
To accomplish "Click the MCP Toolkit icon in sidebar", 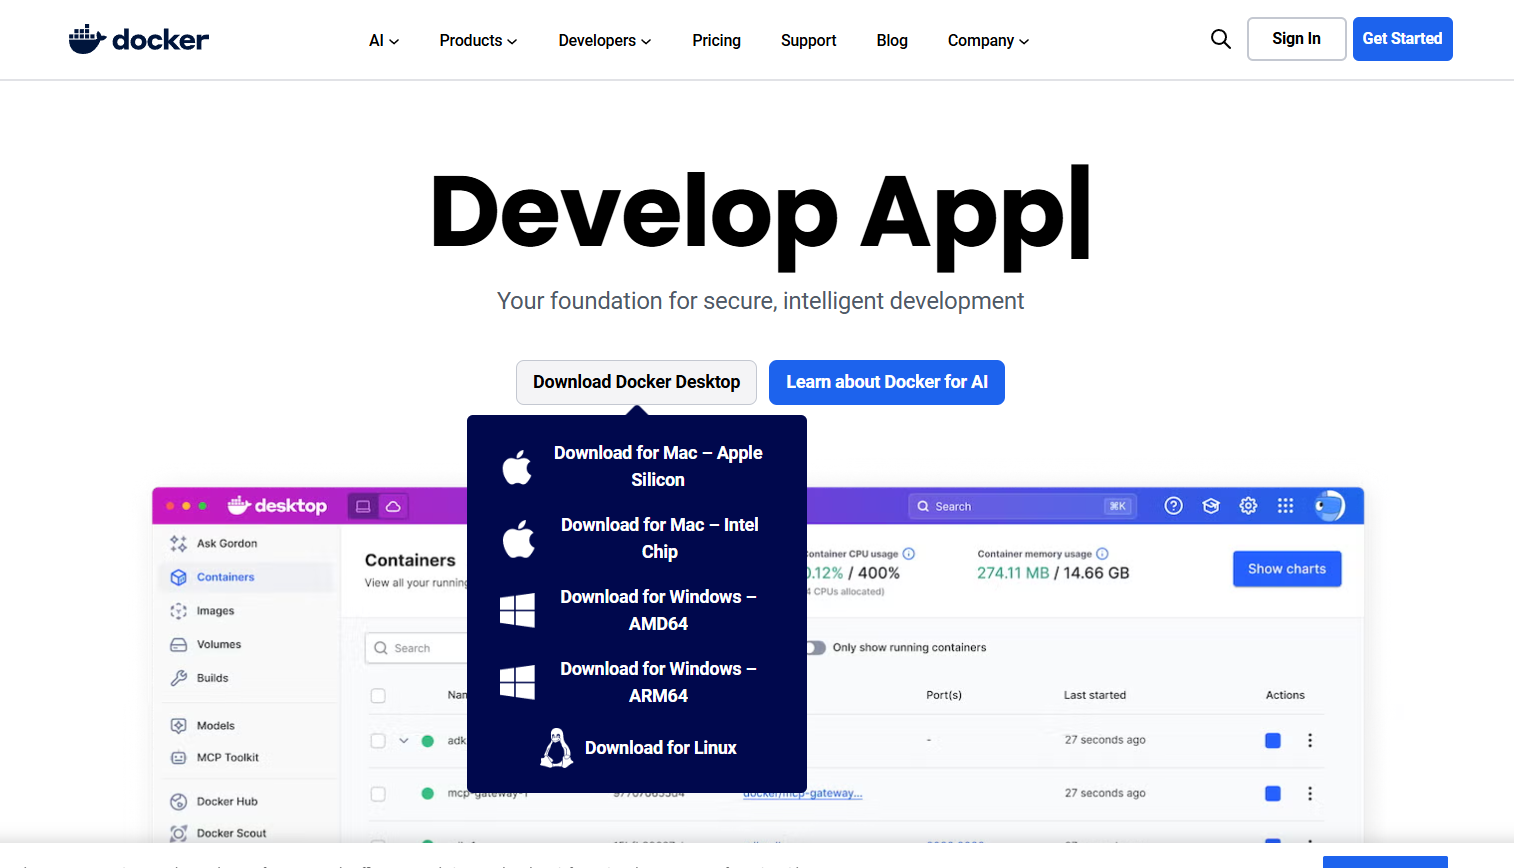I will pos(178,758).
